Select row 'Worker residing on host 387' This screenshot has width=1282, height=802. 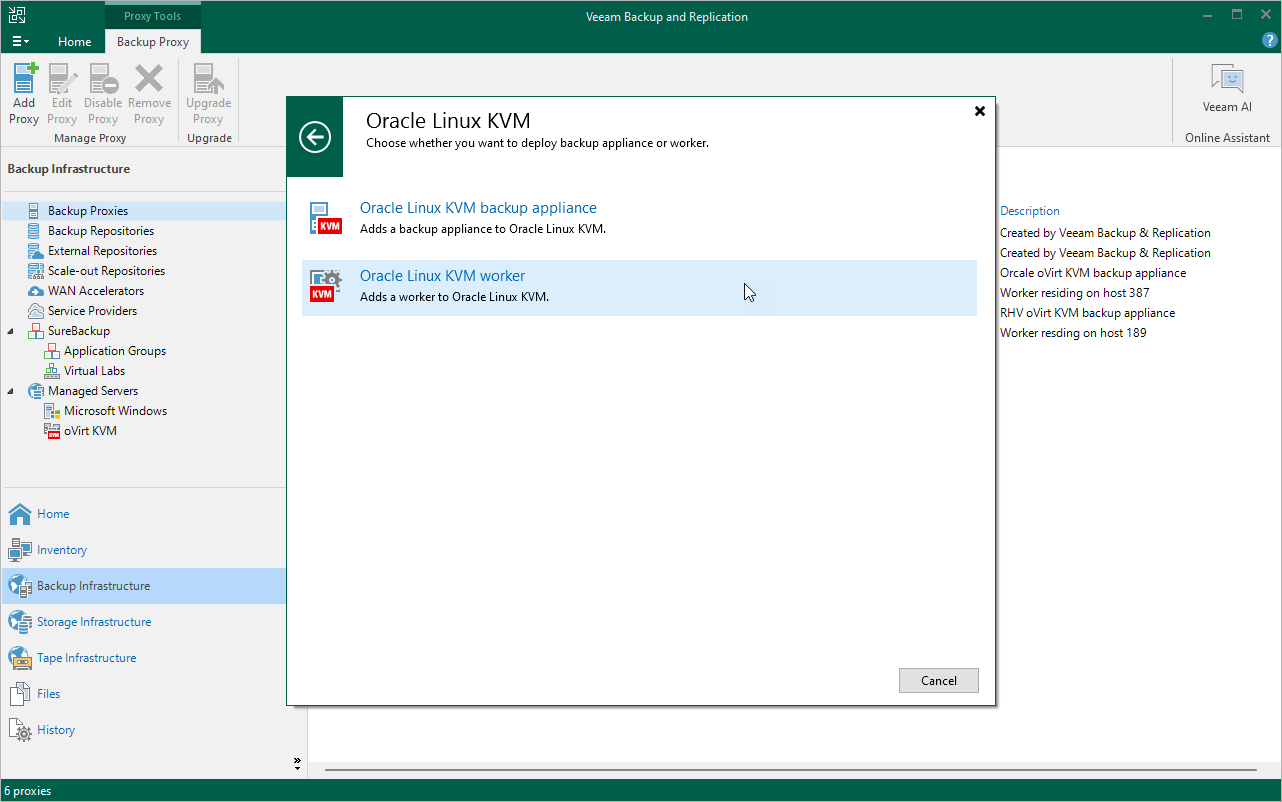(1075, 293)
